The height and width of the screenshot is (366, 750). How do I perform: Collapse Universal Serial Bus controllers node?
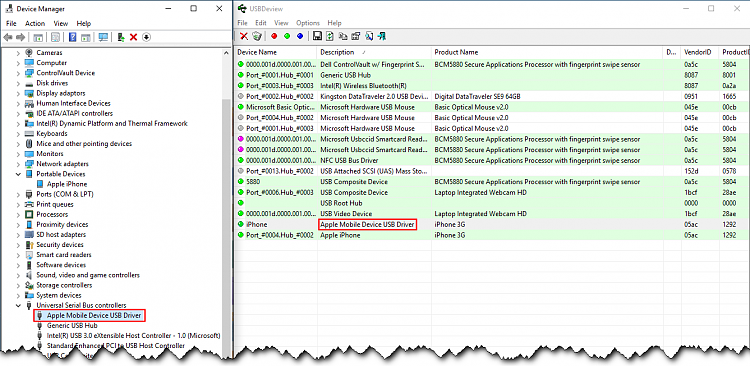tap(18, 305)
